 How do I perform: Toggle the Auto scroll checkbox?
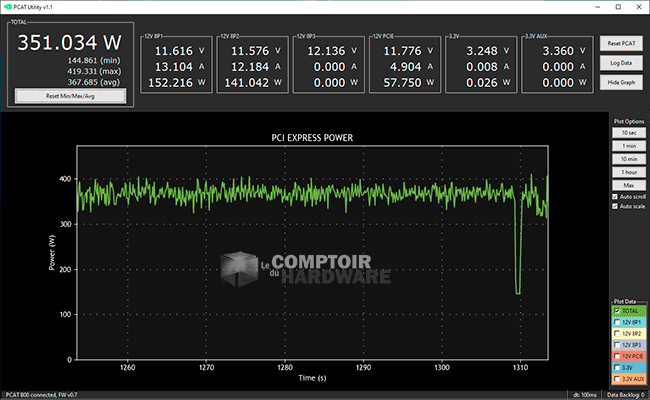(614, 196)
